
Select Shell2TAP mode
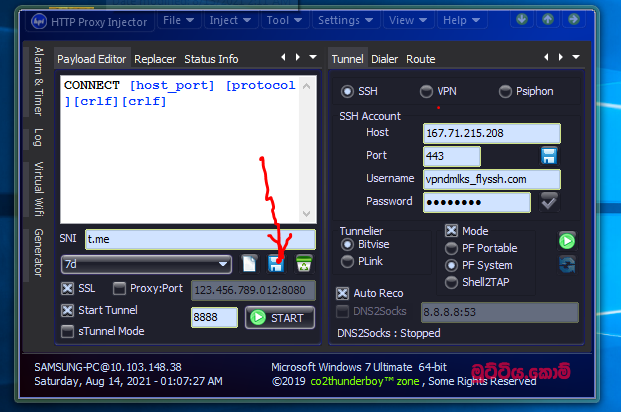point(451,282)
